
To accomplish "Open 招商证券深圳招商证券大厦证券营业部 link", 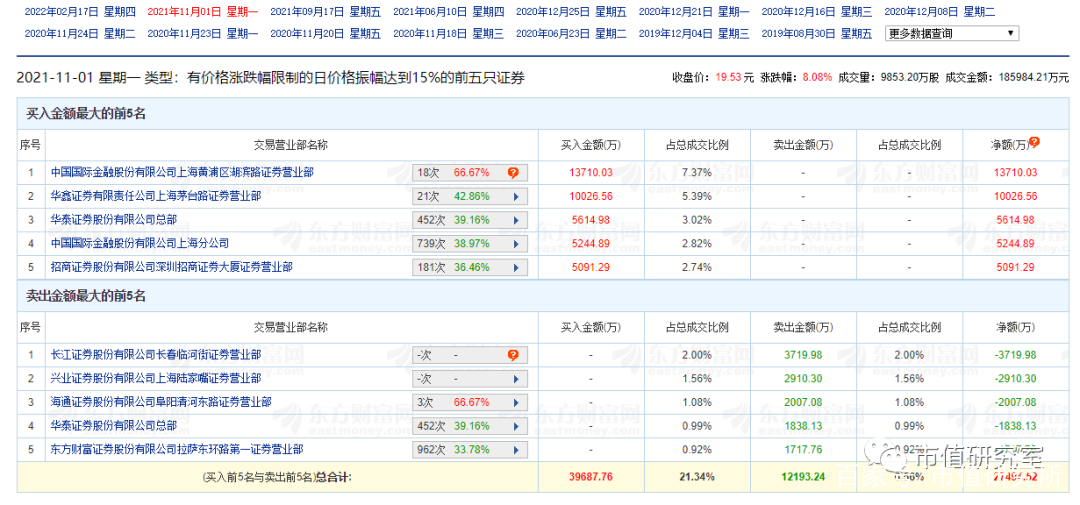I will coord(172,267).
